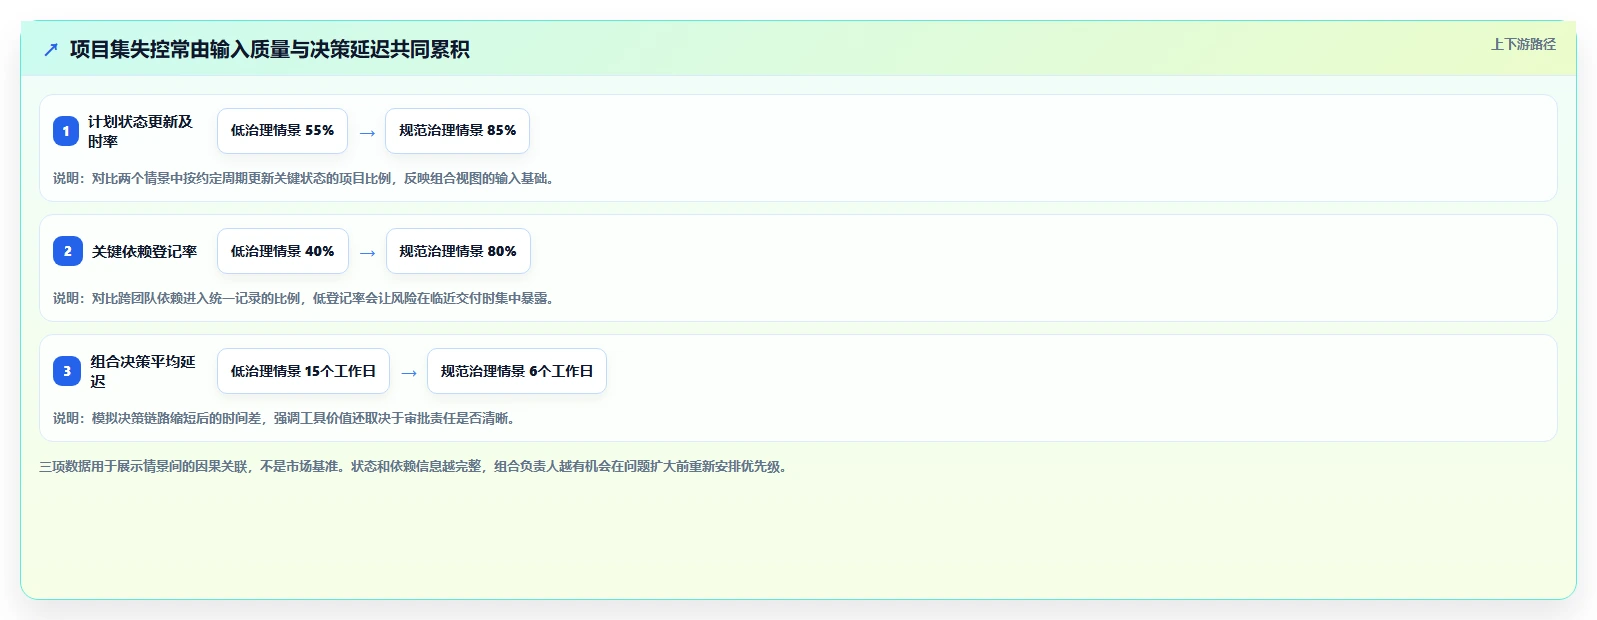Click the diagonal arrow icon beside the title

click(51, 49)
